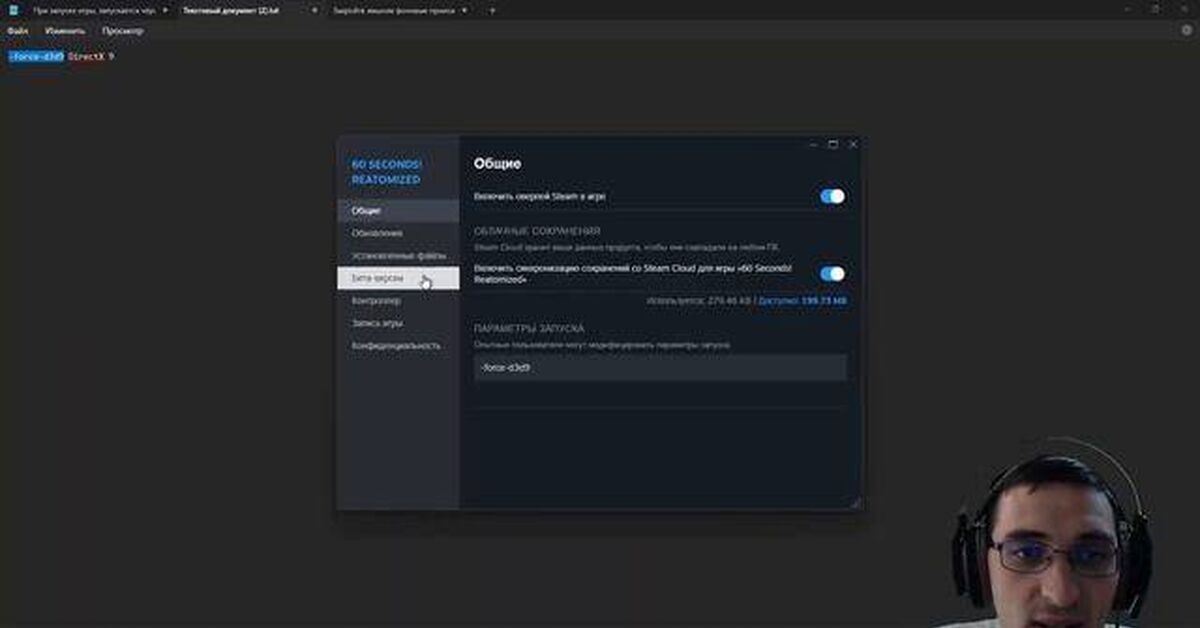1200x628 pixels.
Task: Click the 'ОБЛАЧНЫЕ СОХРАНЕНИЯ' section heading
Action: pyautogui.click(x=537, y=231)
